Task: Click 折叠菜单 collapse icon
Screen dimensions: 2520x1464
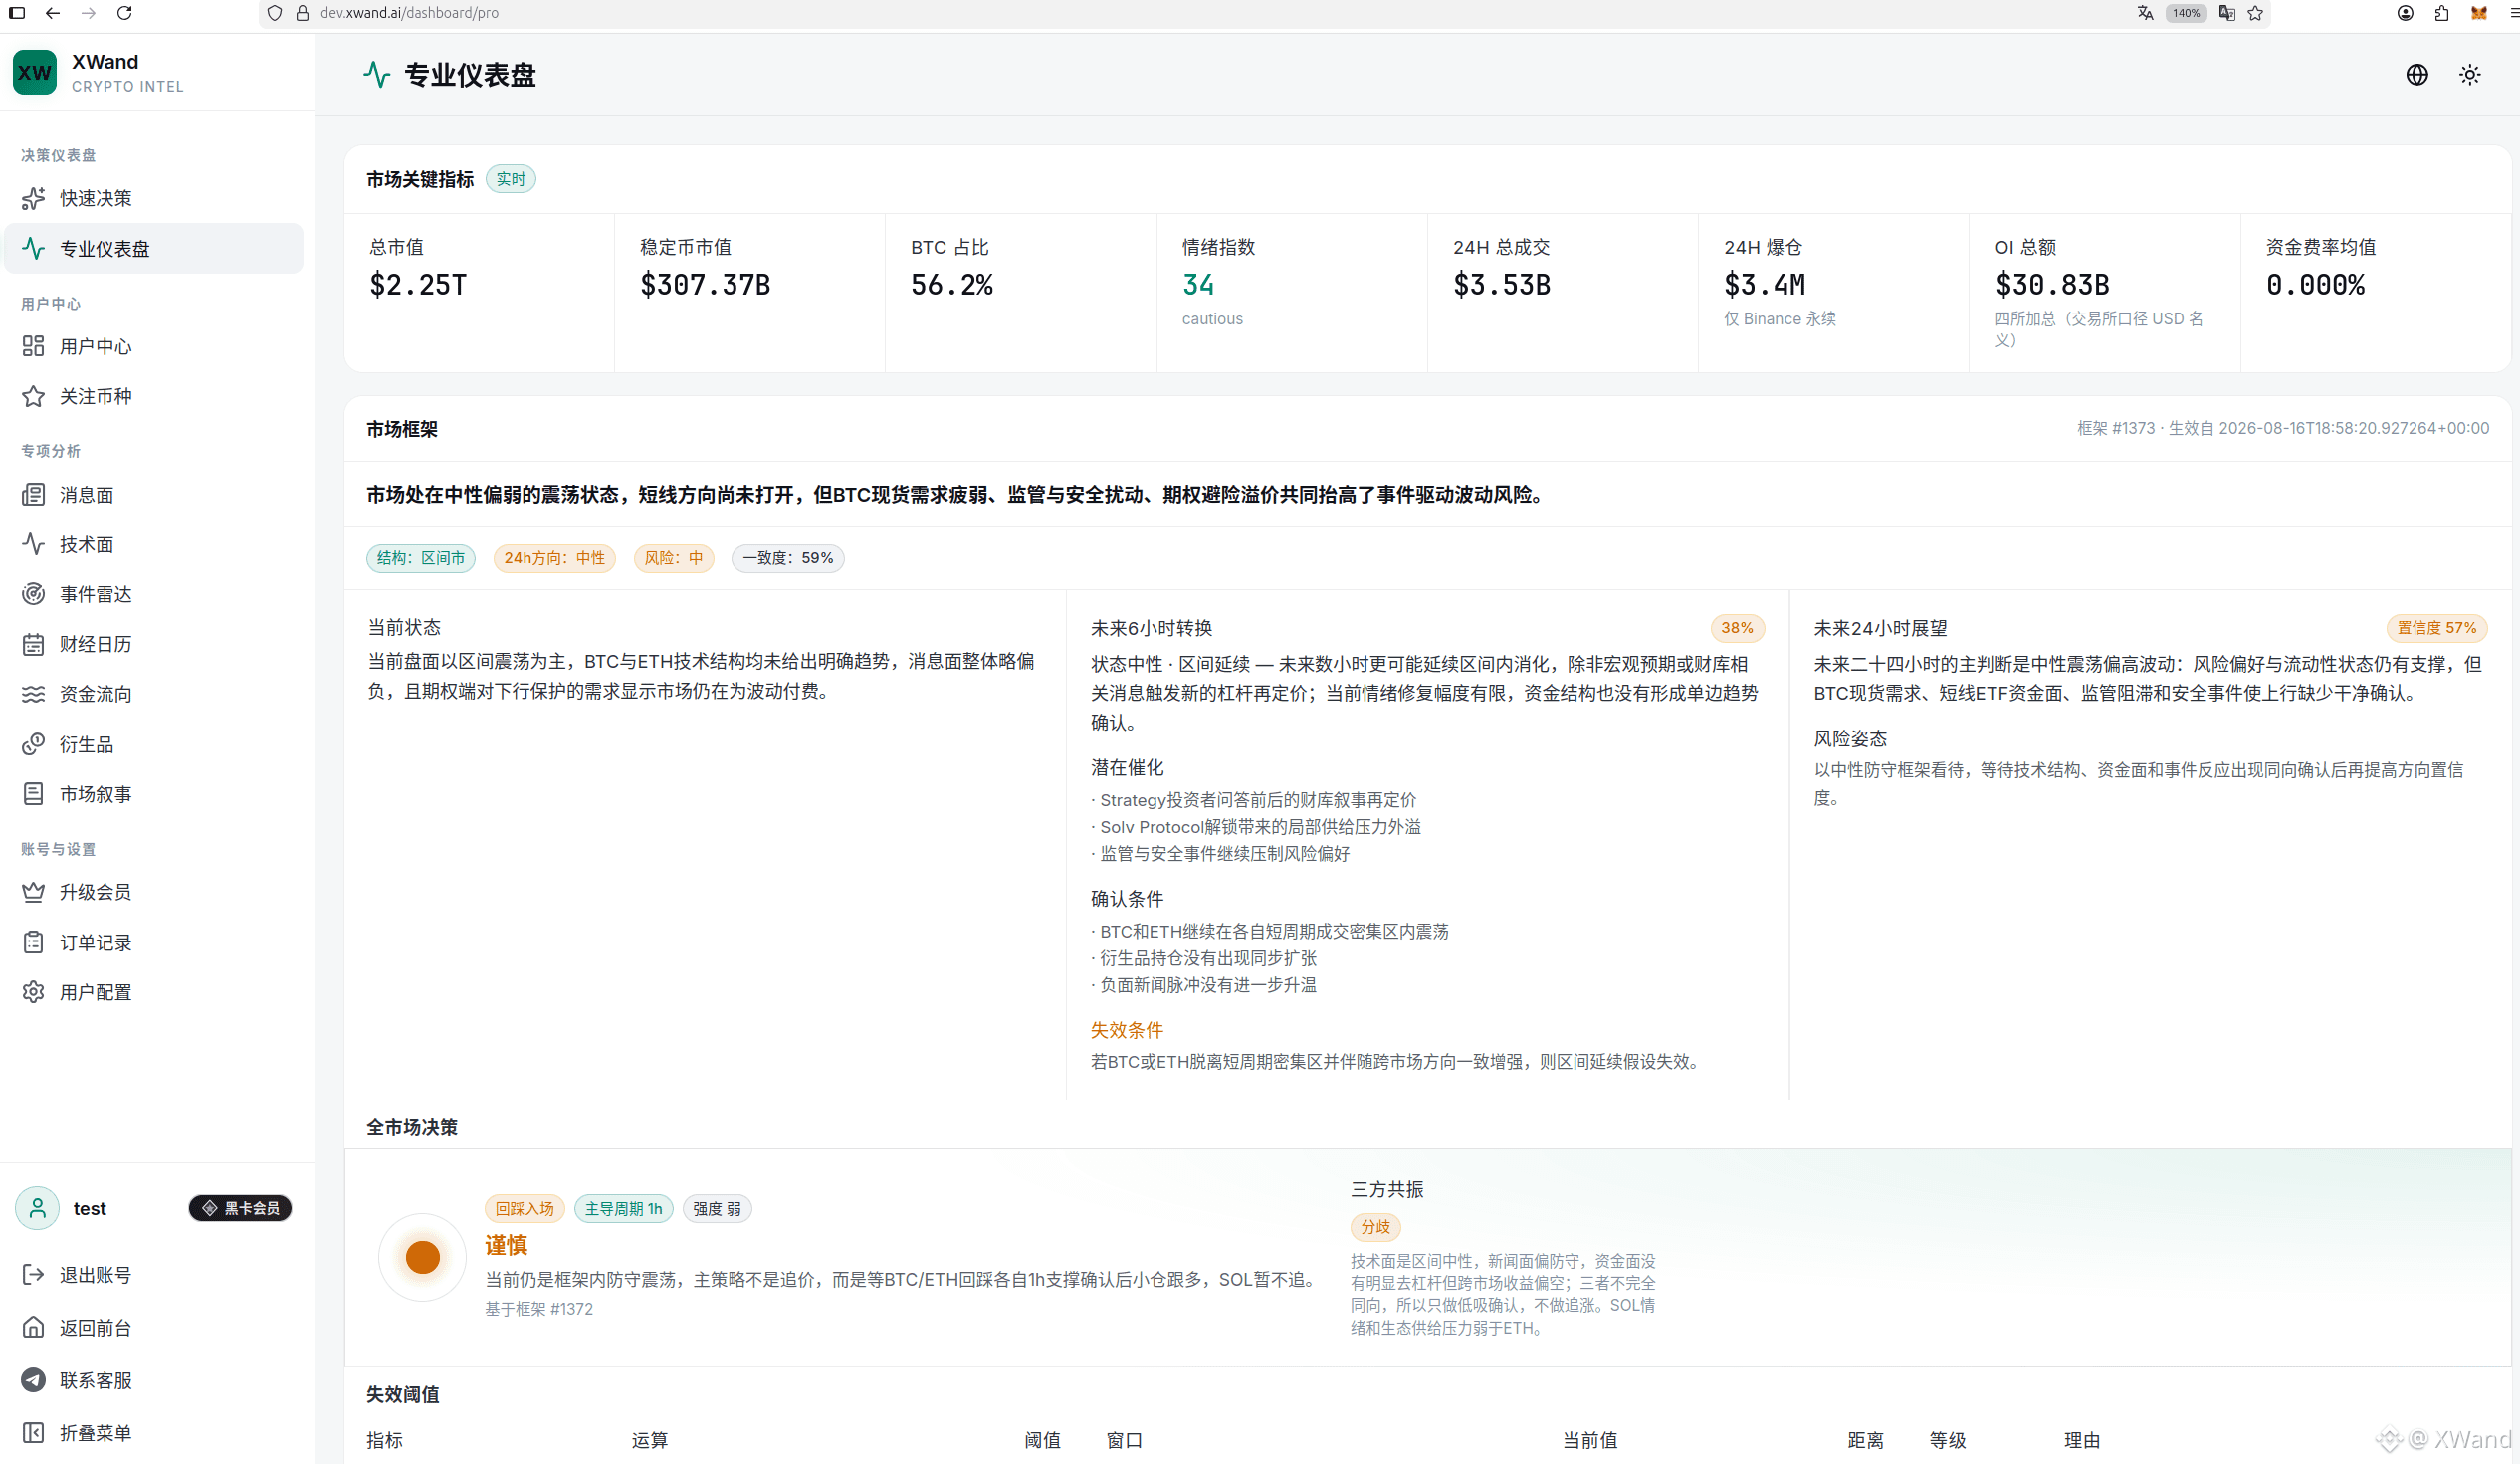Action: click(x=33, y=1433)
